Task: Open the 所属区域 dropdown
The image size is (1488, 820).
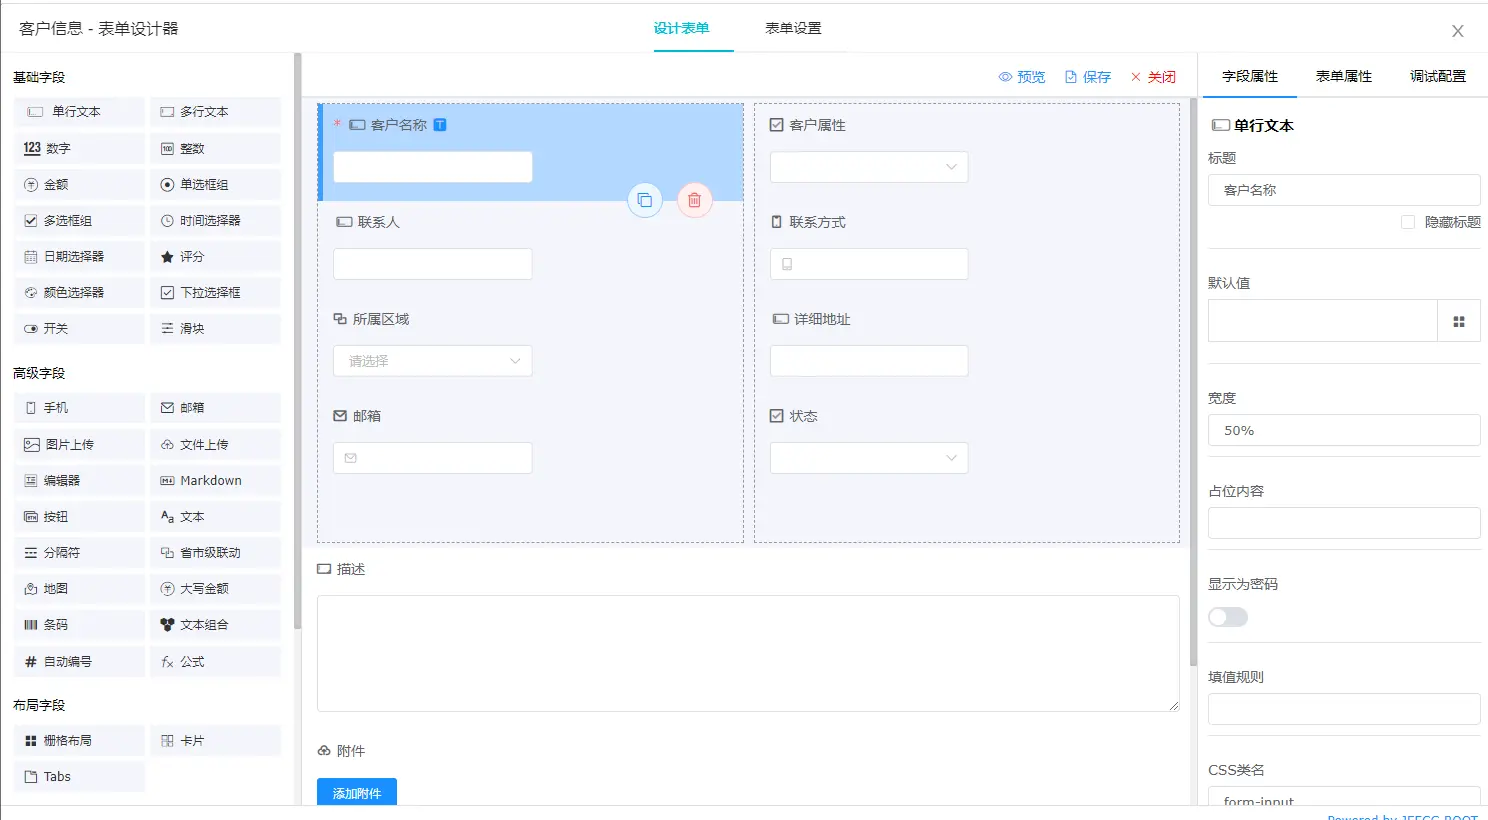Action: (x=432, y=361)
